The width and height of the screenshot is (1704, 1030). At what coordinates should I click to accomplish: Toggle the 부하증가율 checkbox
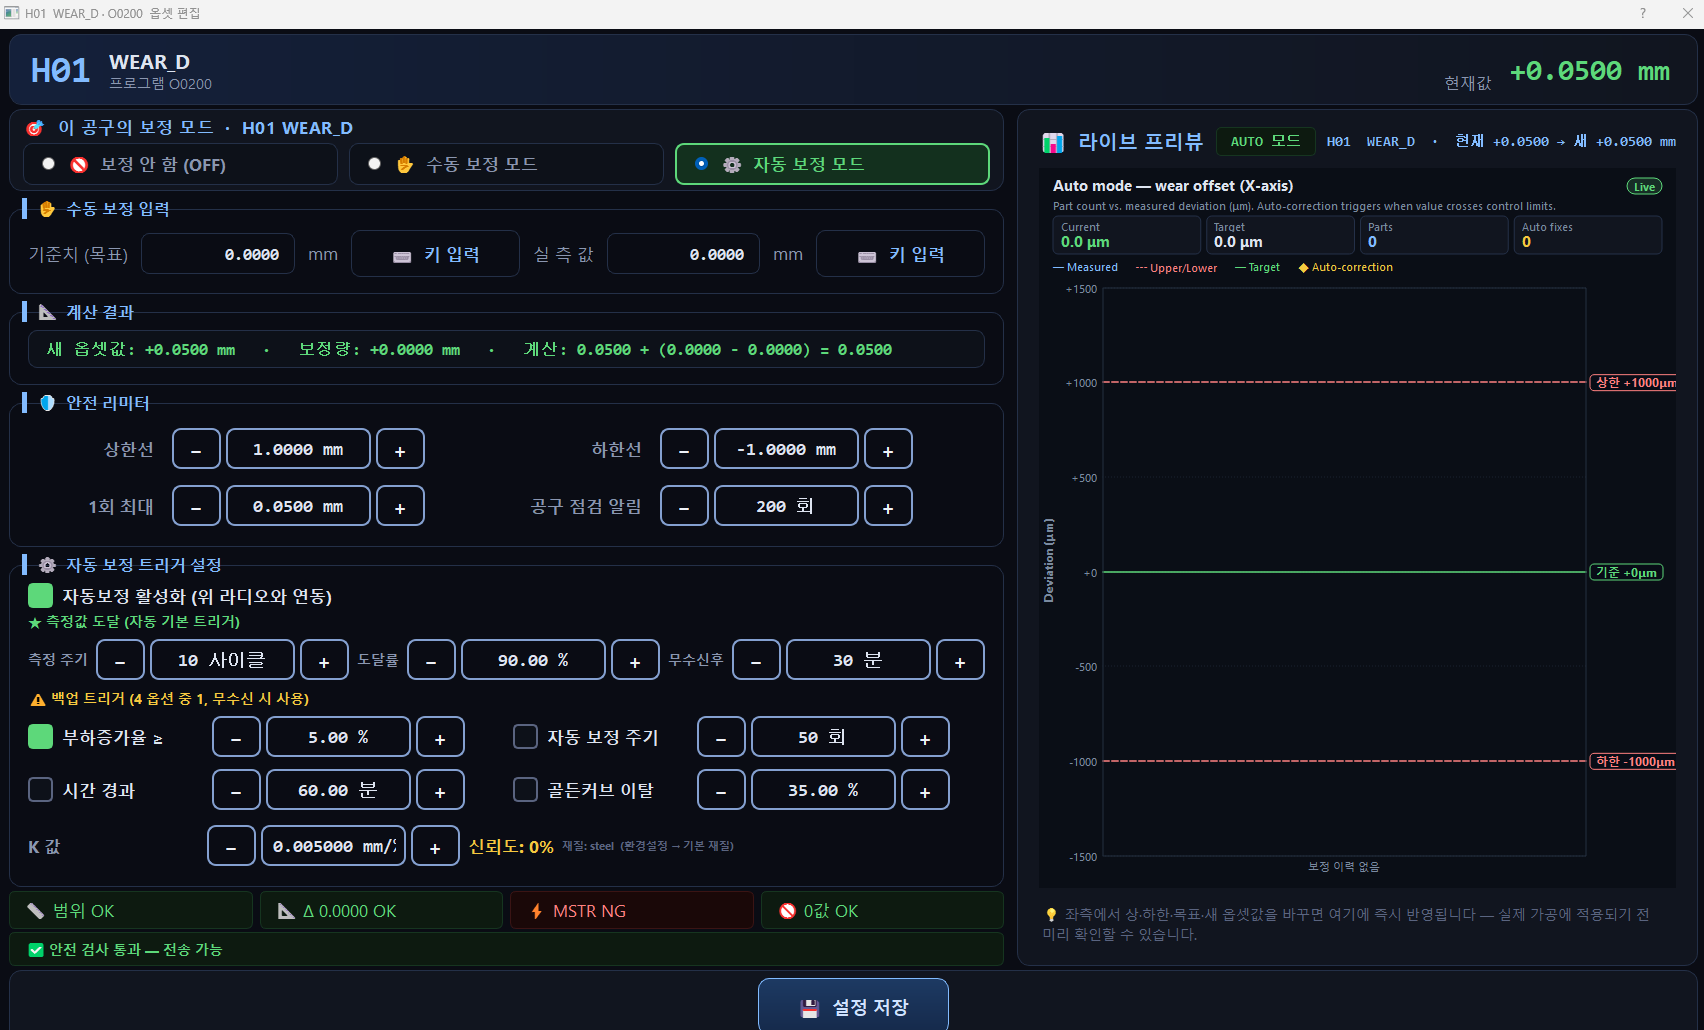(40, 737)
